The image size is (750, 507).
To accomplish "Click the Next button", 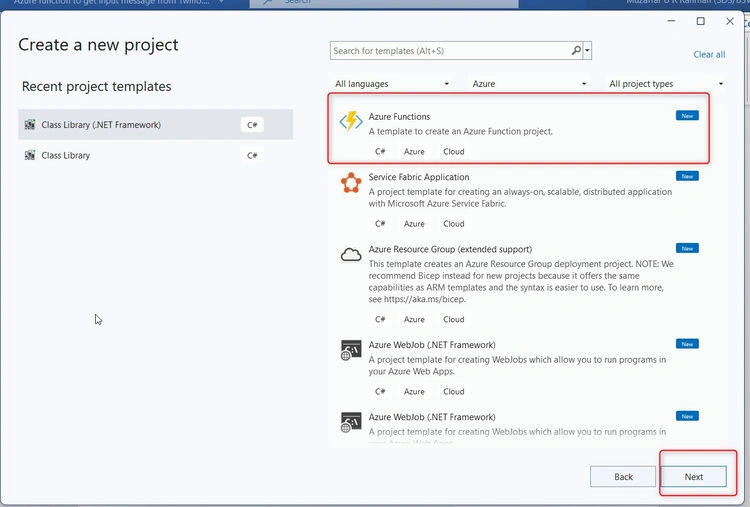I will [694, 476].
